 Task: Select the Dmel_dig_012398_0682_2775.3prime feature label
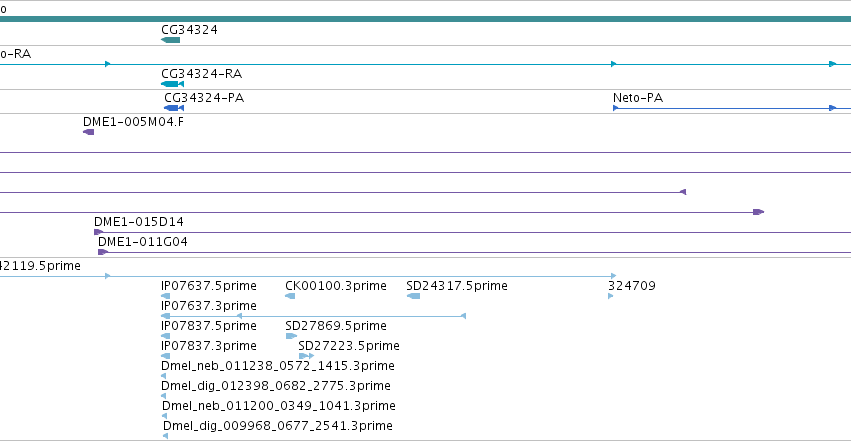click(276, 386)
